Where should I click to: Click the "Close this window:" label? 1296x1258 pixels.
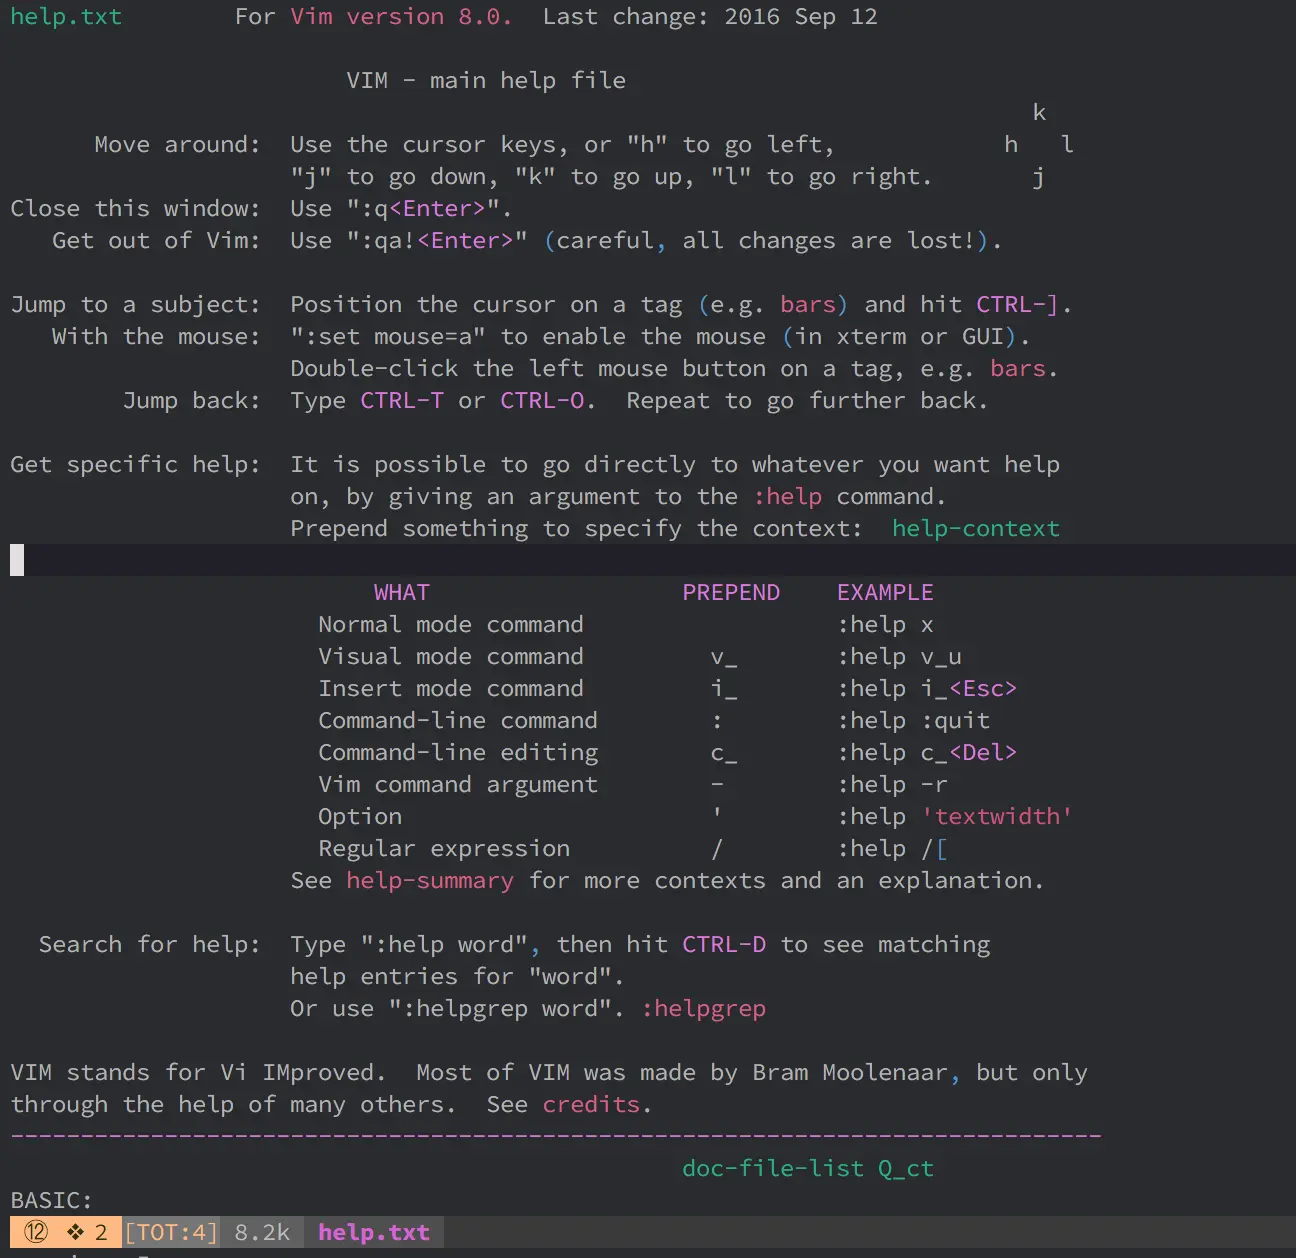coord(135,209)
